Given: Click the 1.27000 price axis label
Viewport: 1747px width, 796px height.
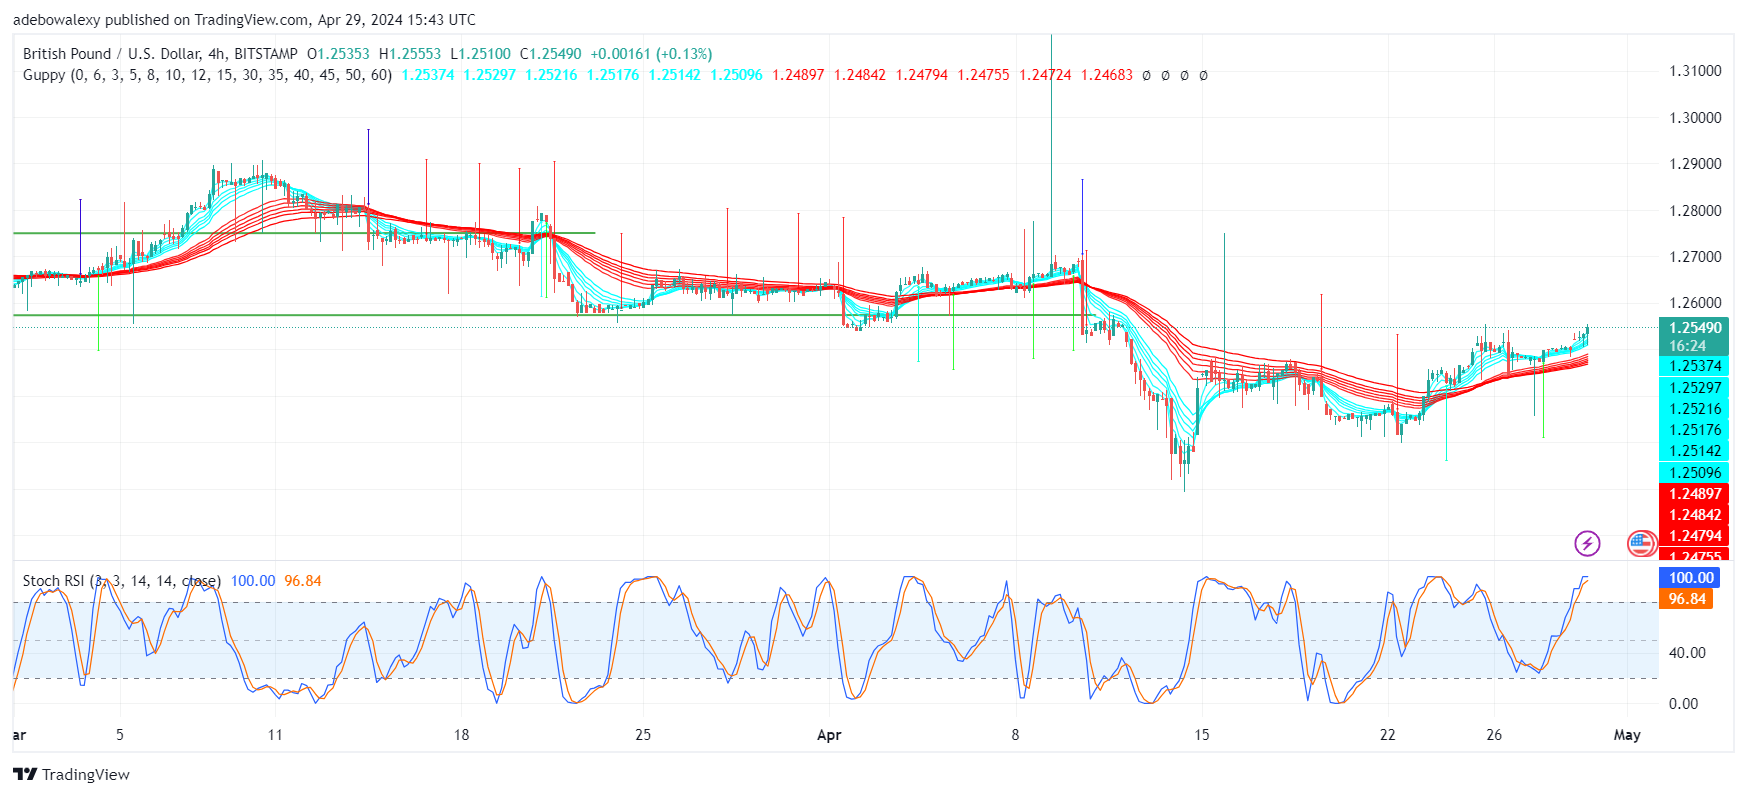Looking at the screenshot, I should pyautogui.click(x=1695, y=256).
